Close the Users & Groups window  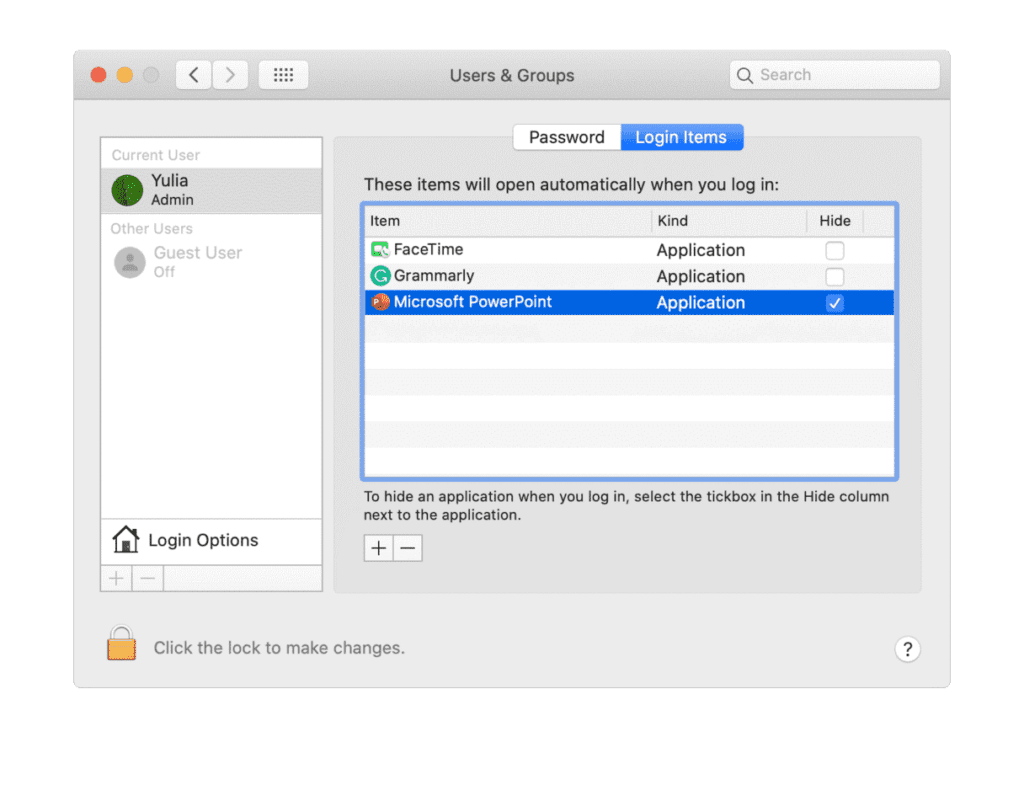pyautogui.click(x=99, y=75)
